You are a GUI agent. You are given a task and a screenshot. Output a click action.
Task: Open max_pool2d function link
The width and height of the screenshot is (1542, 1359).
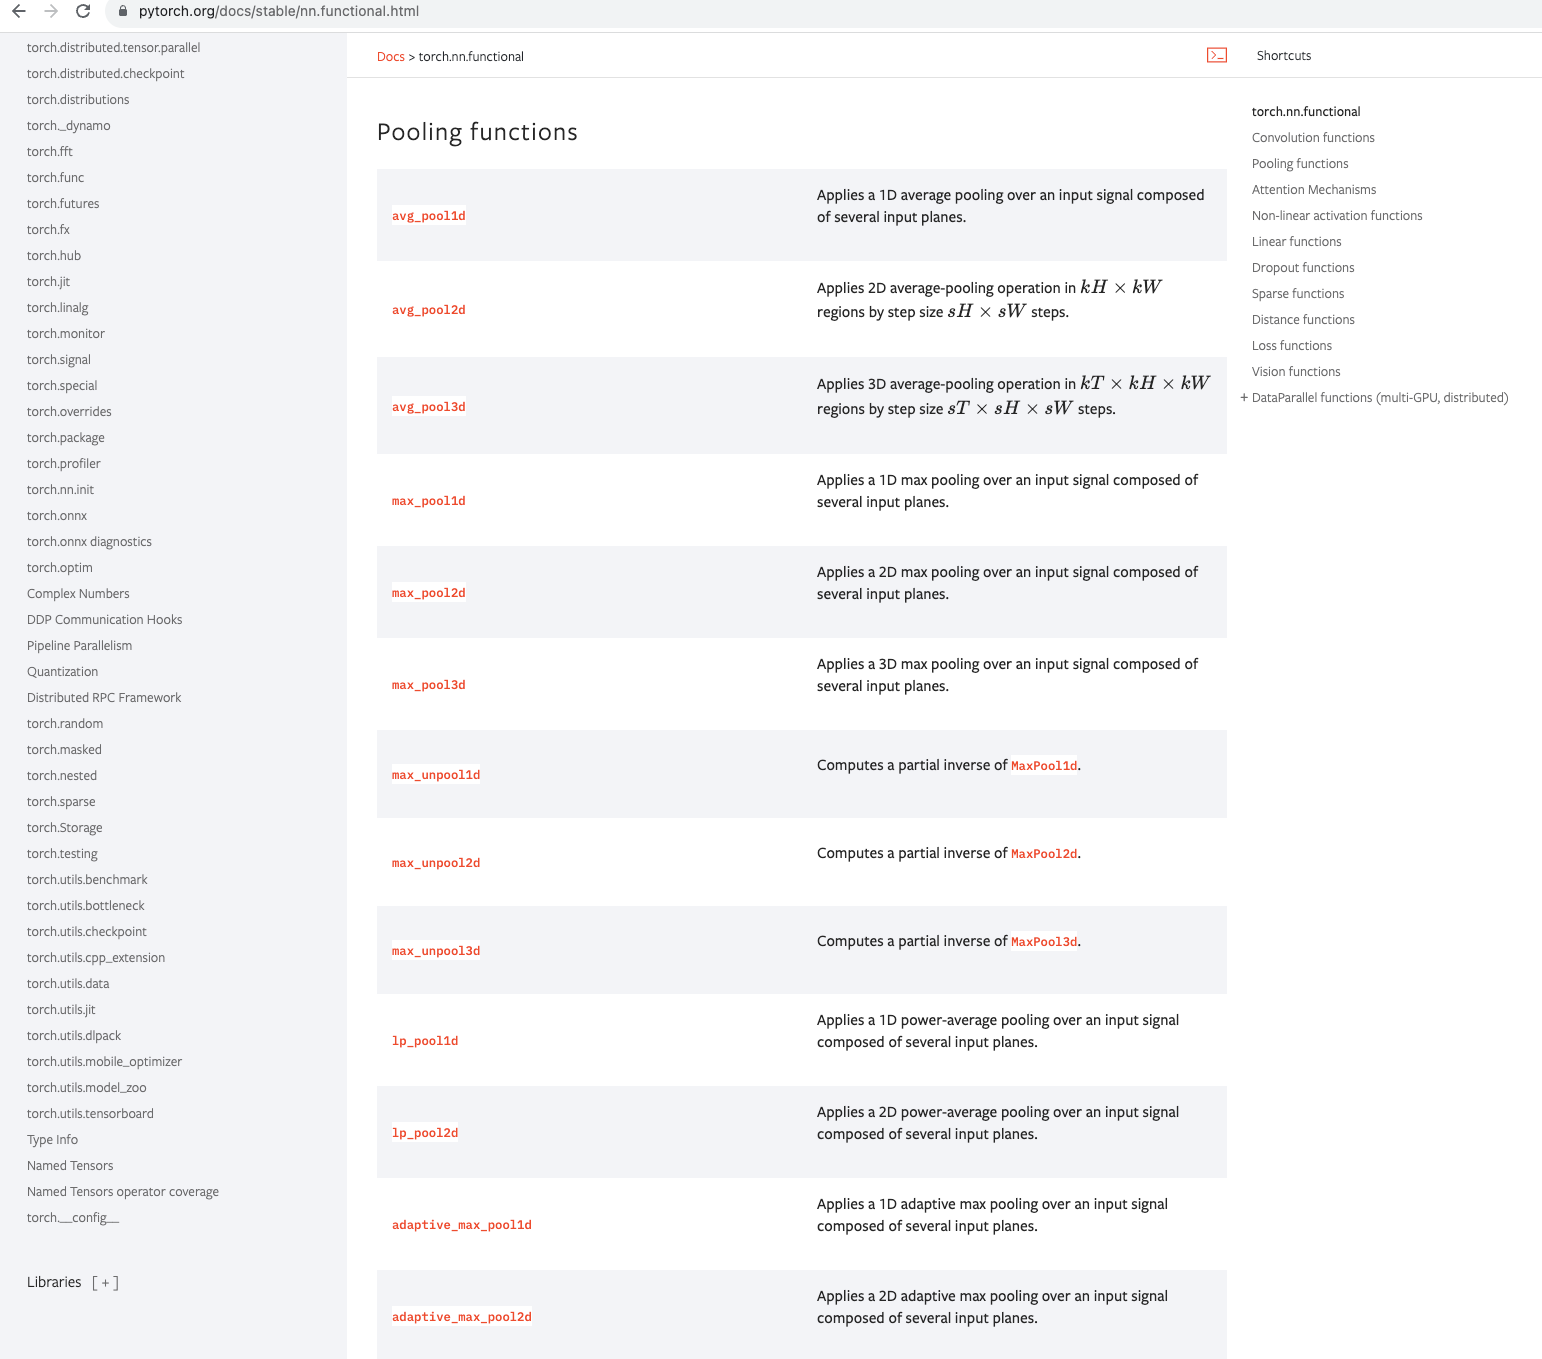428,593
